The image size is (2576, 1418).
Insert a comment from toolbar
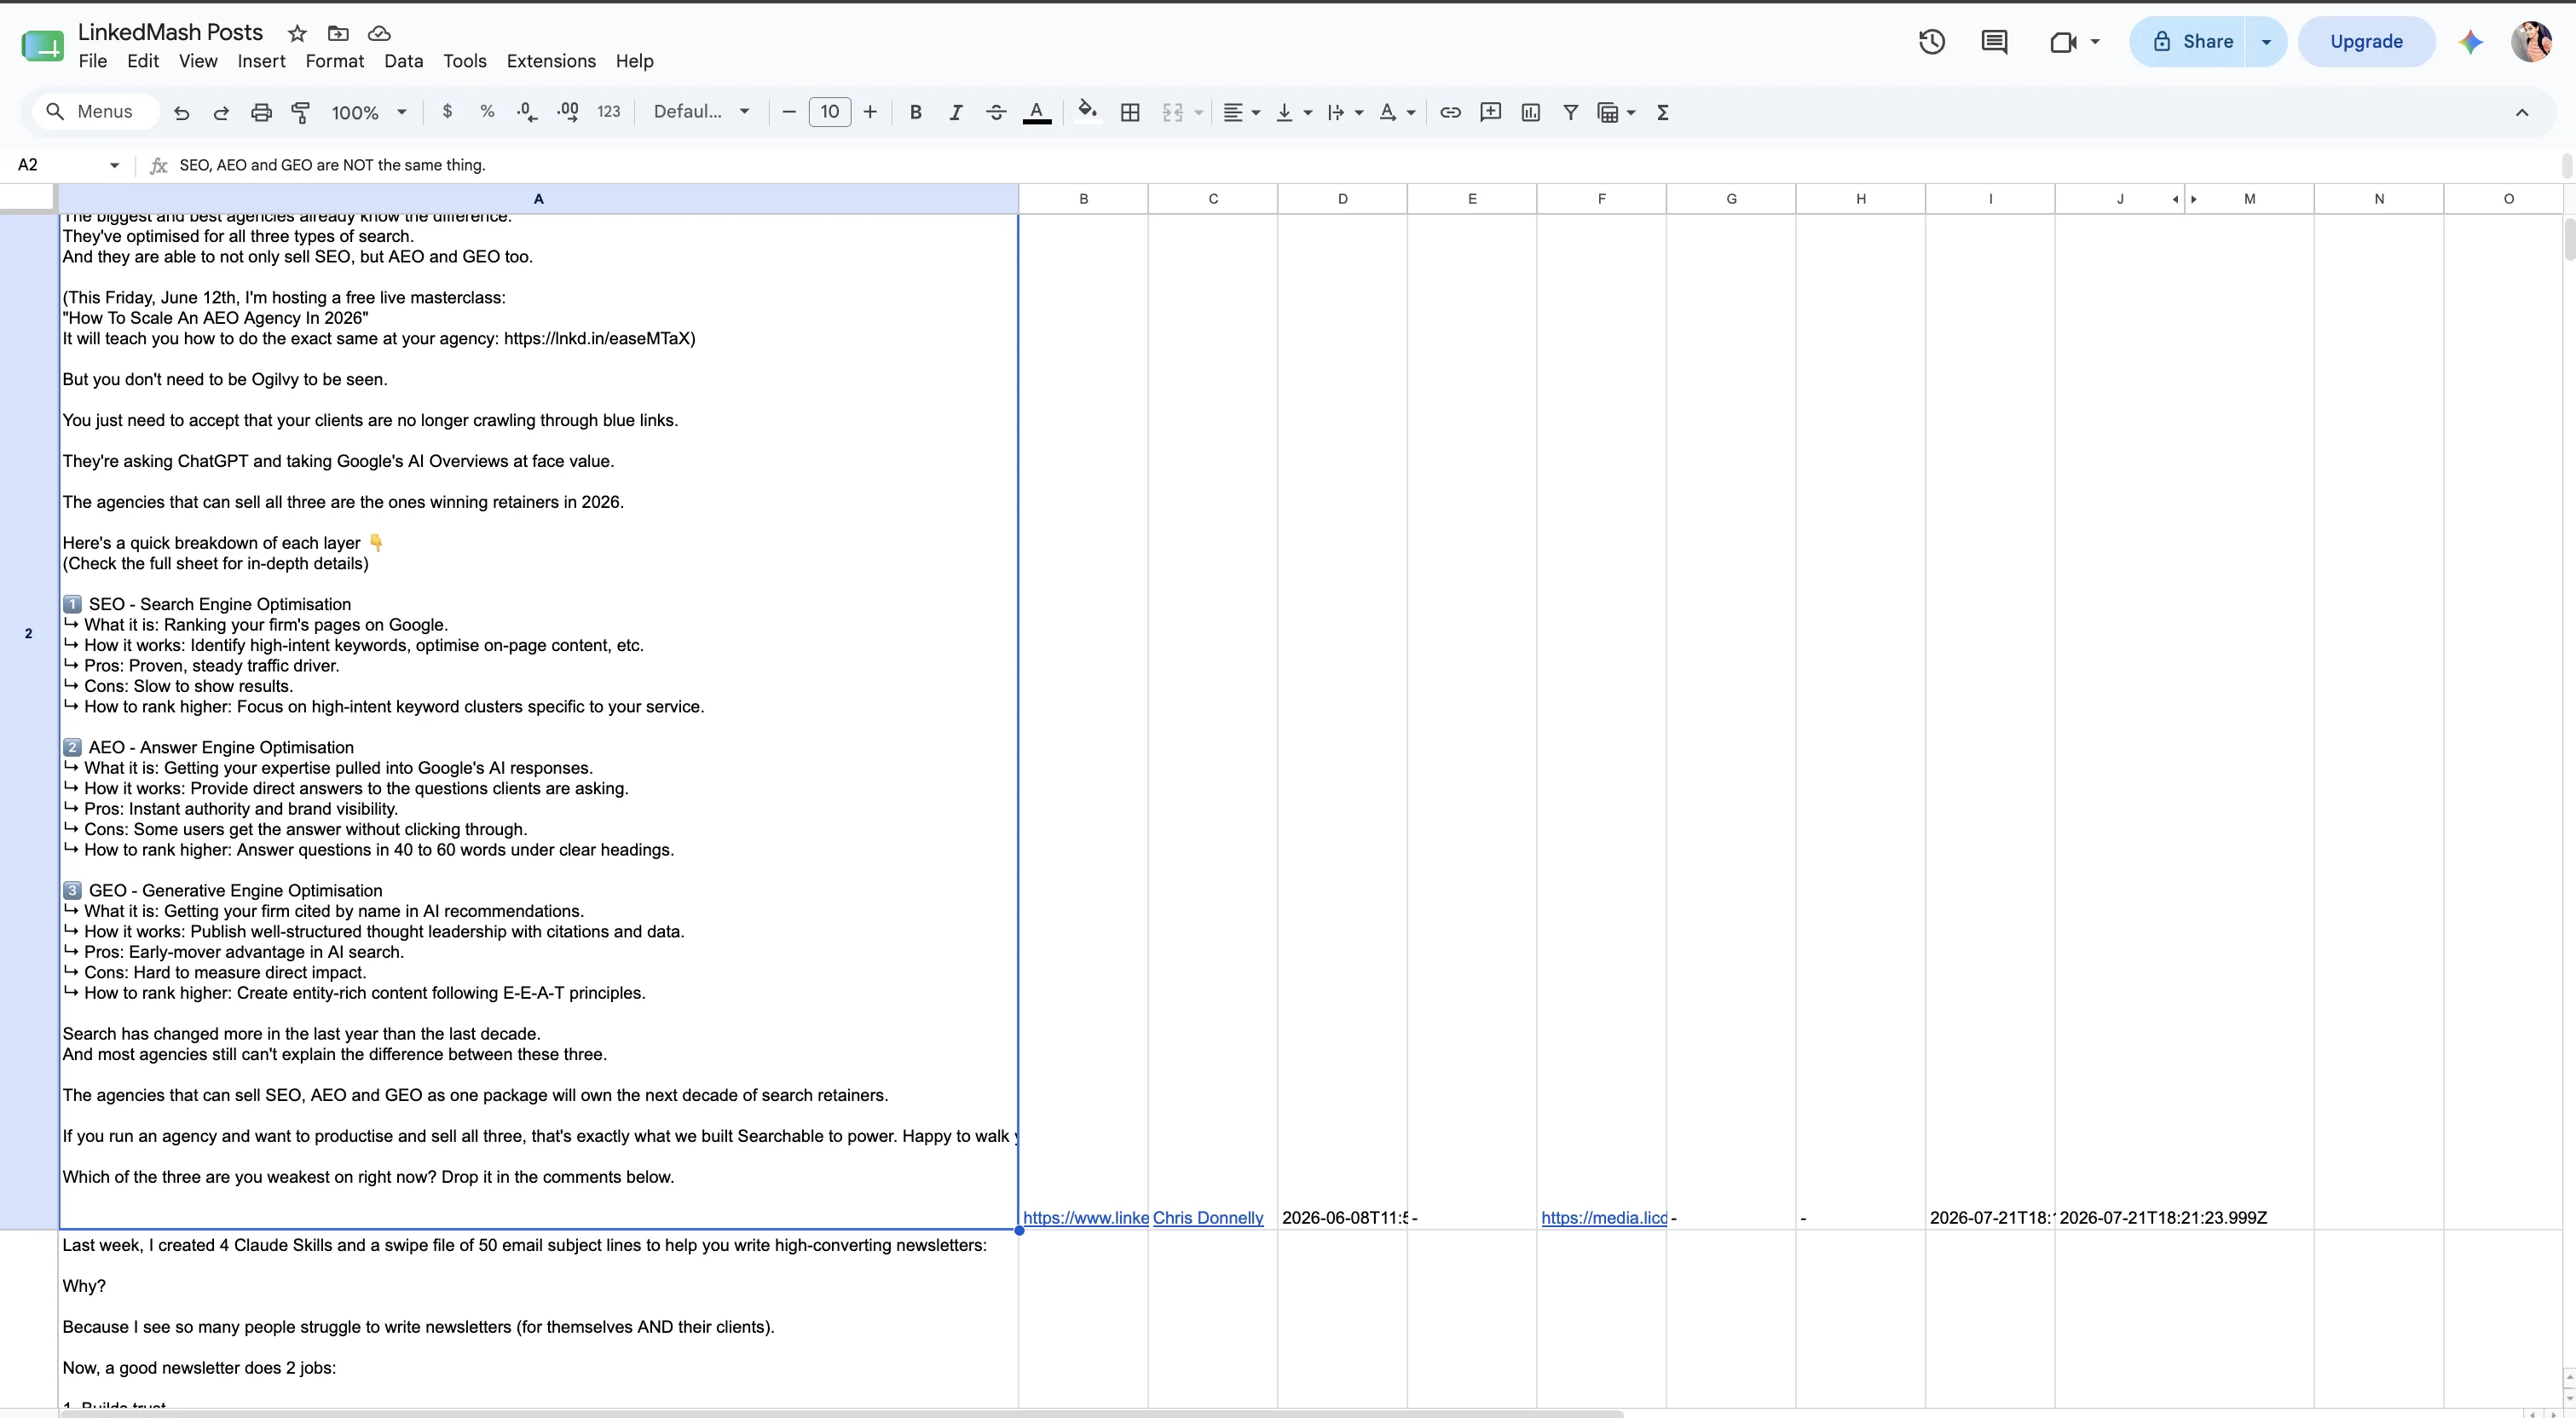click(x=1490, y=112)
